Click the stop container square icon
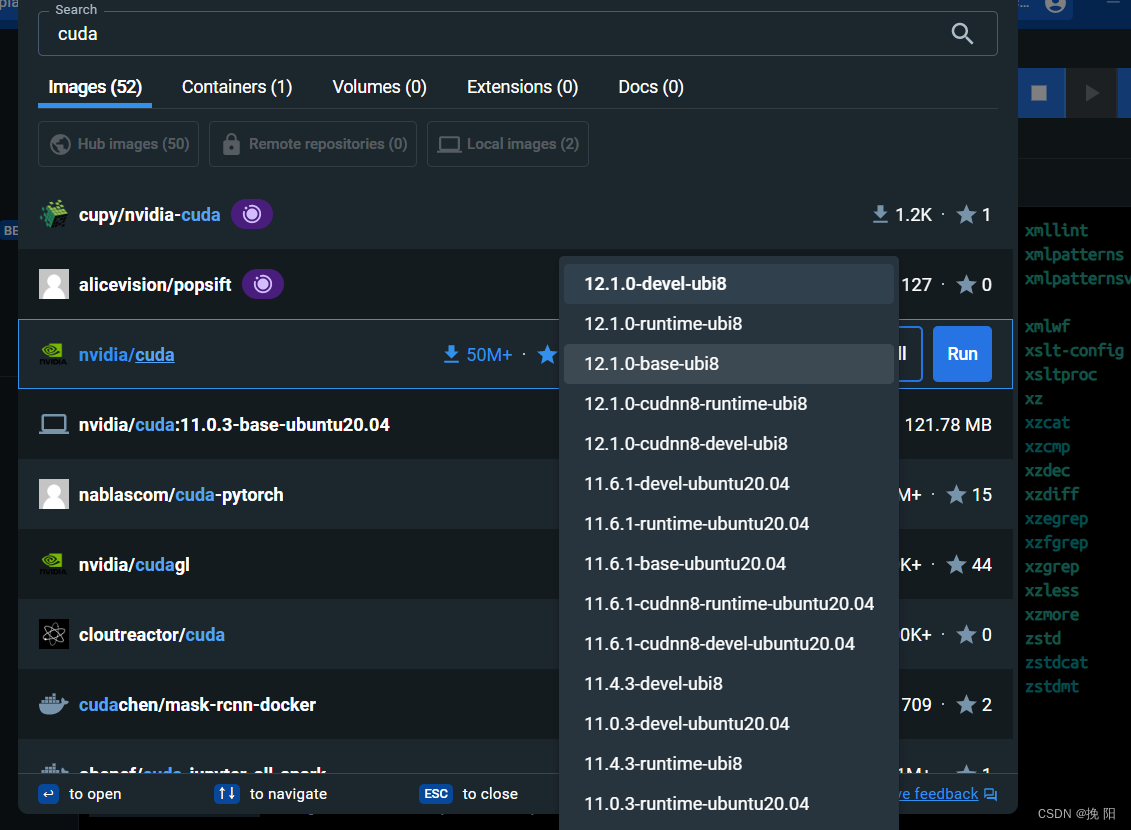This screenshot has width=1131, height=830. pos(1041,92)
